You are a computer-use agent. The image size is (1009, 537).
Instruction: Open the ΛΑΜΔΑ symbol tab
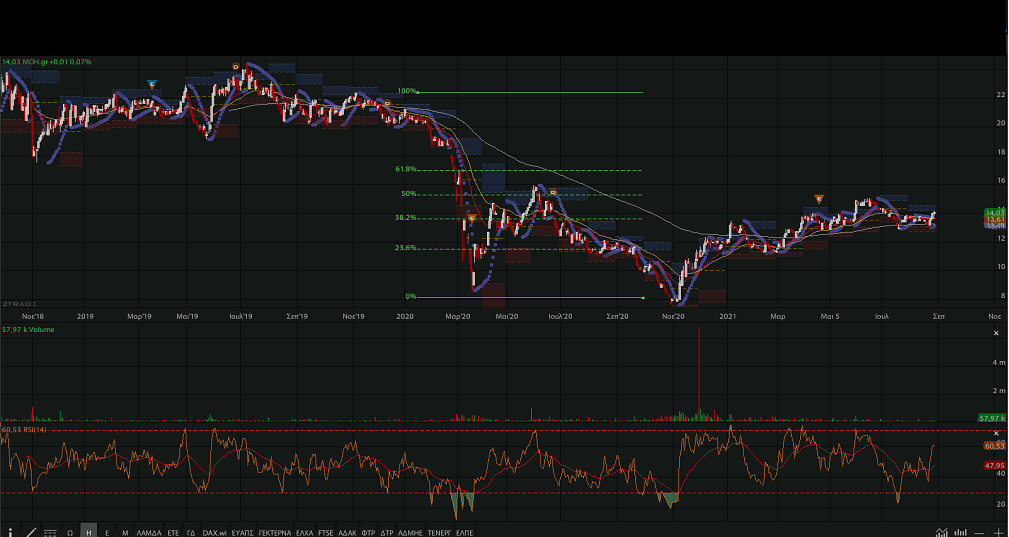[149, 532]
